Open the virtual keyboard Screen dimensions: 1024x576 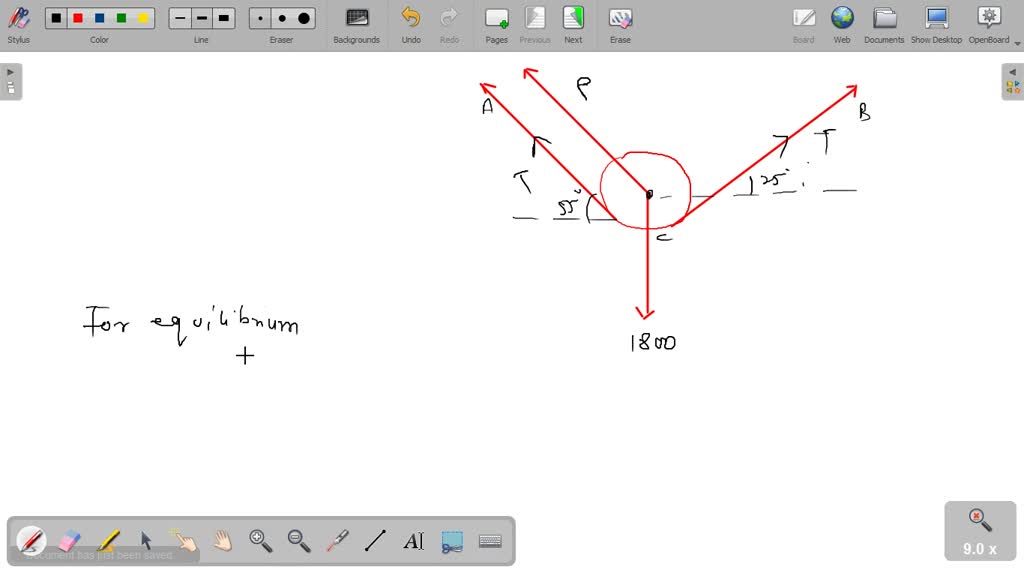(490, 541)
